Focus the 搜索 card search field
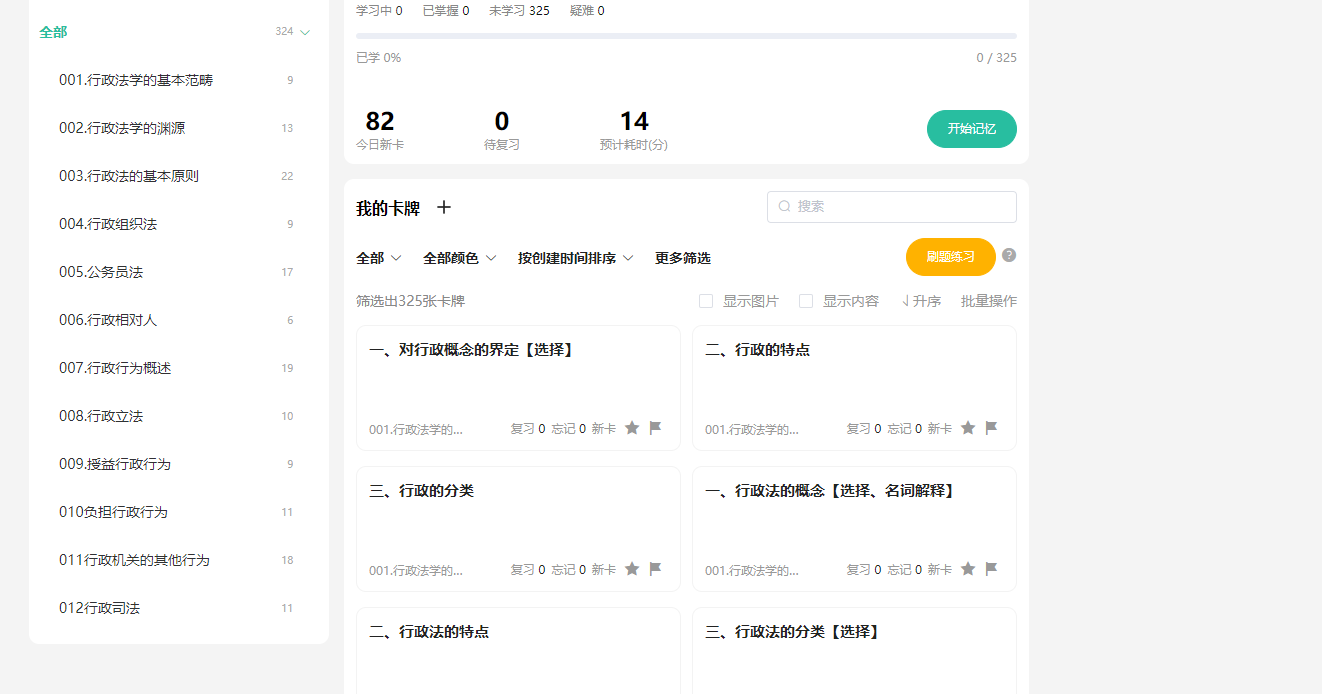The width and height of the screenshot is (1322, 694). coord(892,207)
